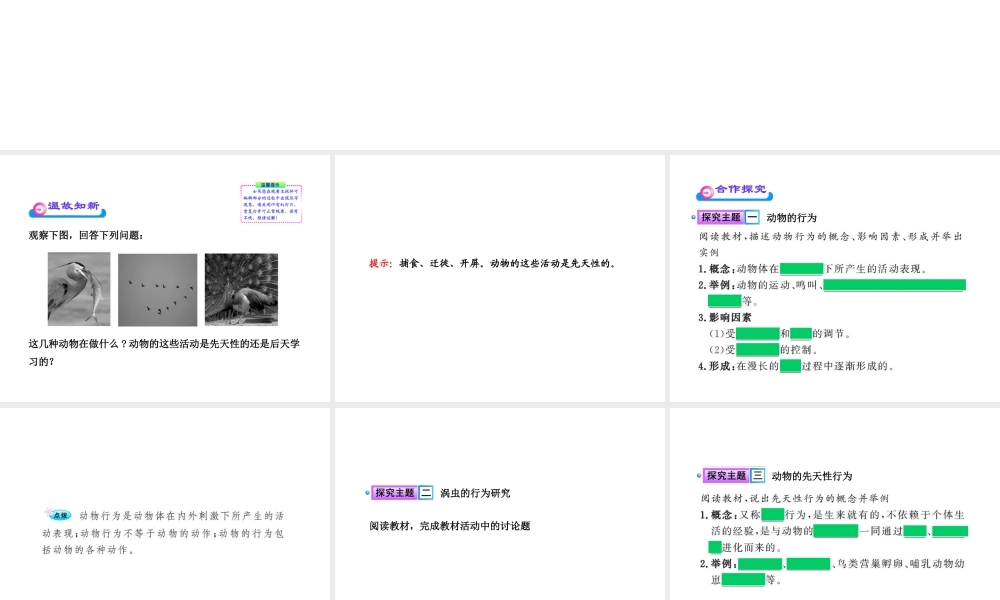Screen dimensions: 1000x600
Task: Click the 温故知新 header arrow icon
Action: click(x=39, y=209)
